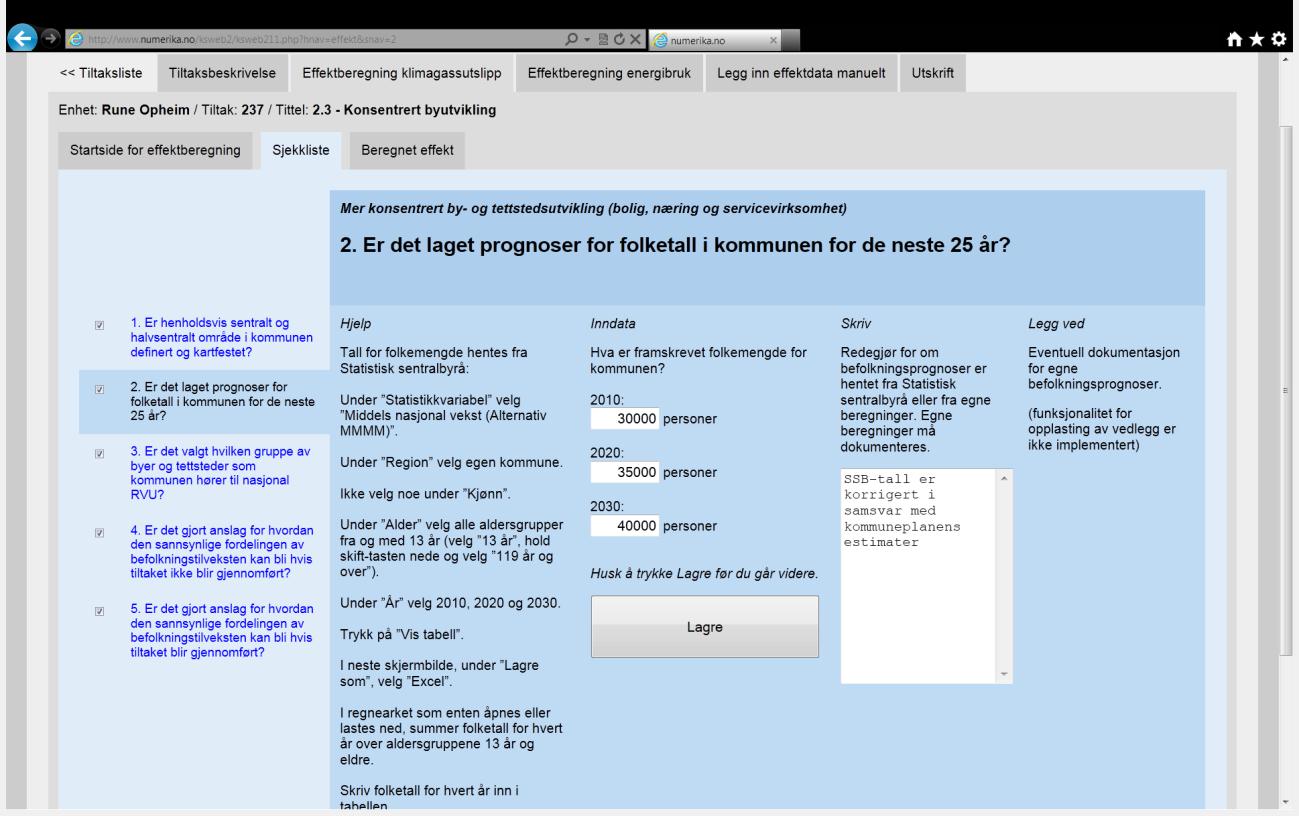Go back with the browser back arrow
This screenshot has width=1299, height=816.
tap(20, 38)
